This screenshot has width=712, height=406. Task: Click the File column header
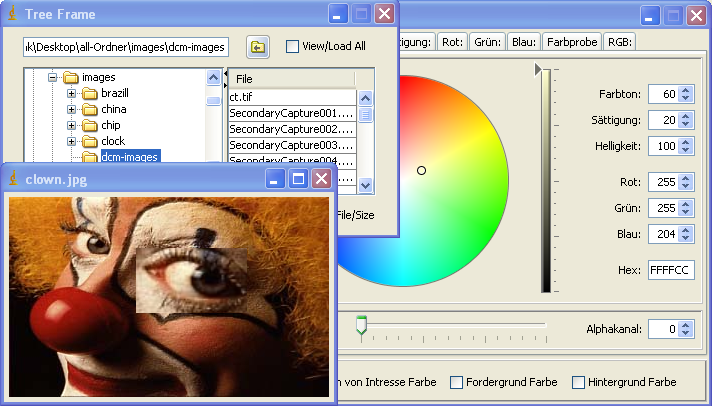tap(291, 79)
